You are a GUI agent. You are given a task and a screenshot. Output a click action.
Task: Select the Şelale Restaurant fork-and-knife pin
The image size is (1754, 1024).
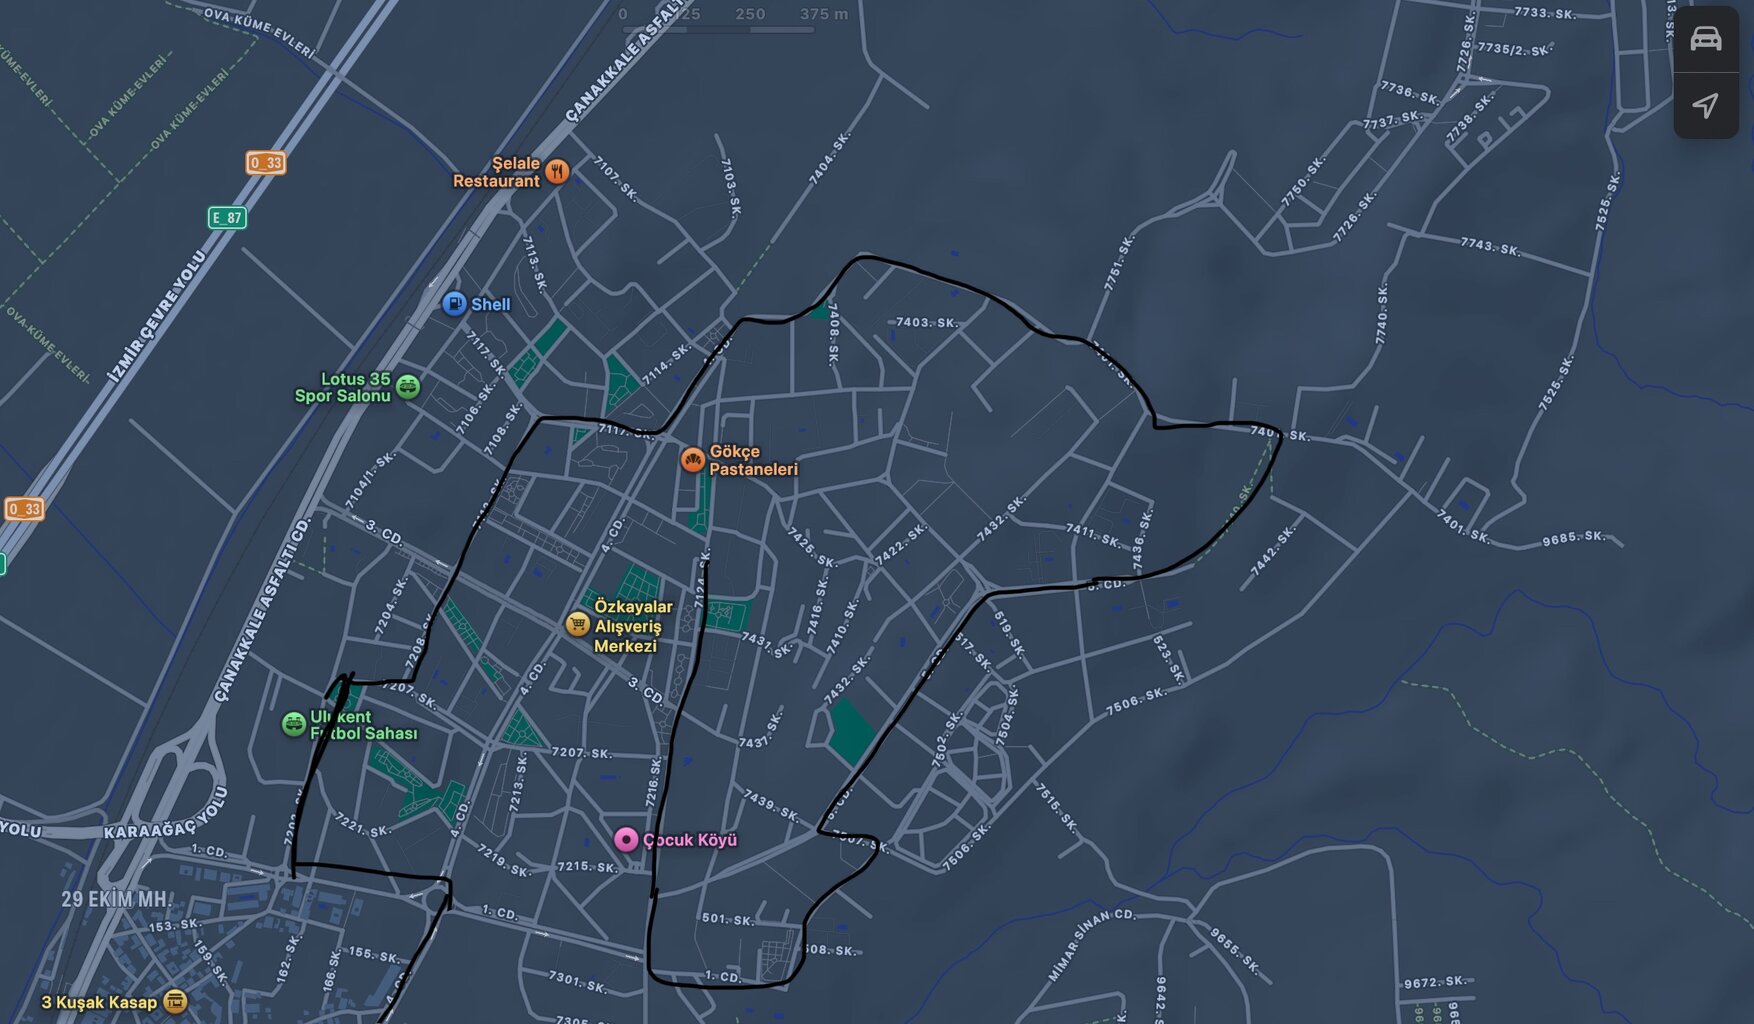pyautogui.click(x=558, y=171)
